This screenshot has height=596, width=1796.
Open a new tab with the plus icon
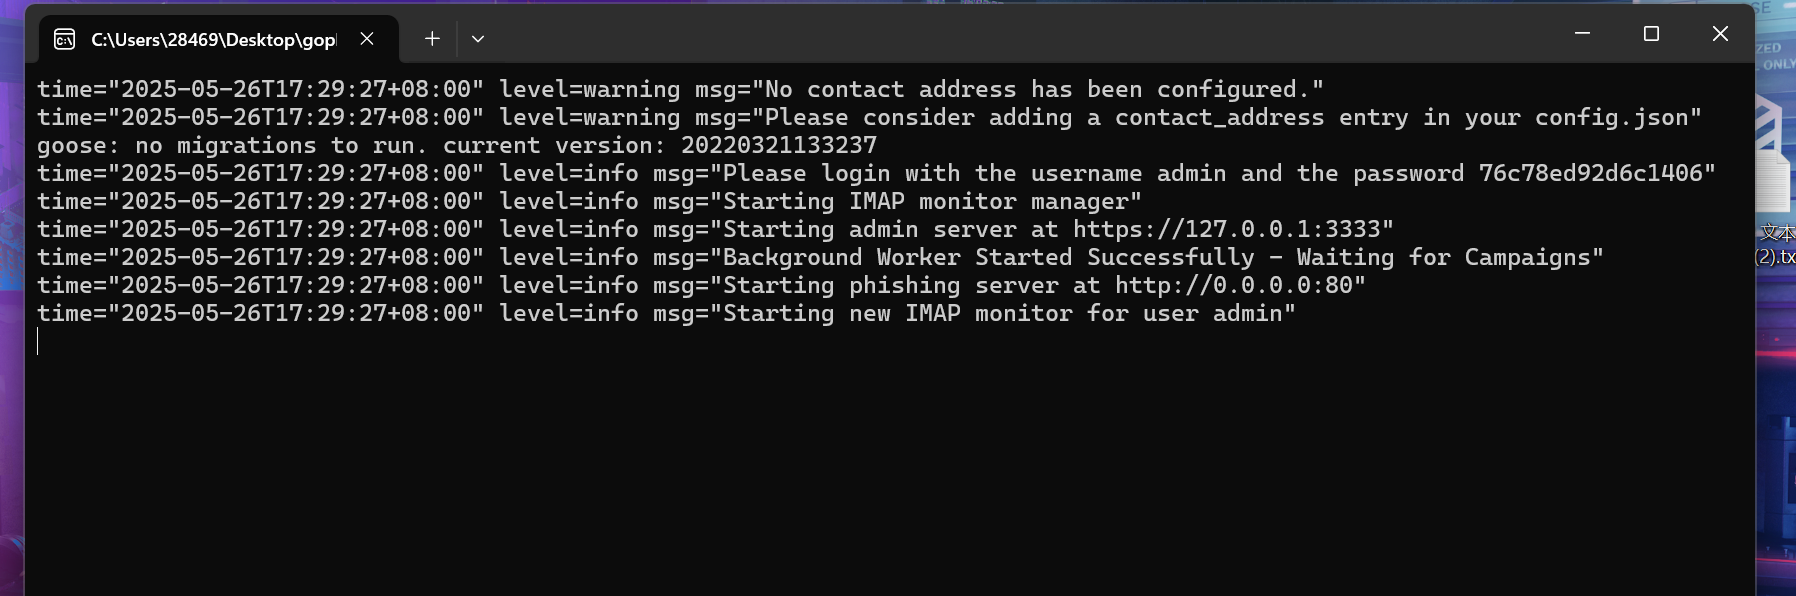click(432, 39)
